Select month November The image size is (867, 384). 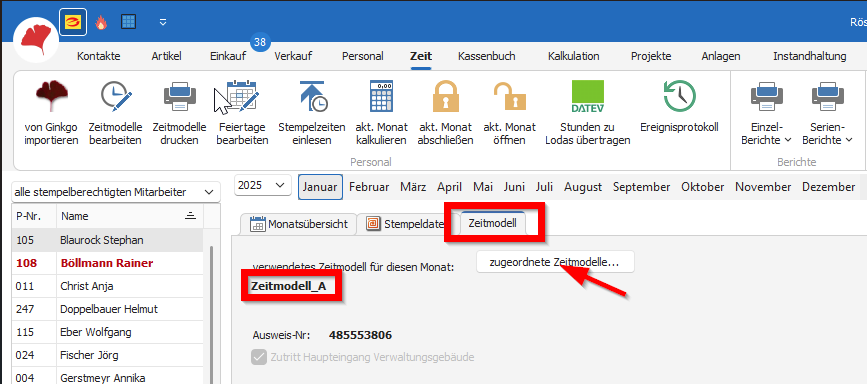click(764, 186)
